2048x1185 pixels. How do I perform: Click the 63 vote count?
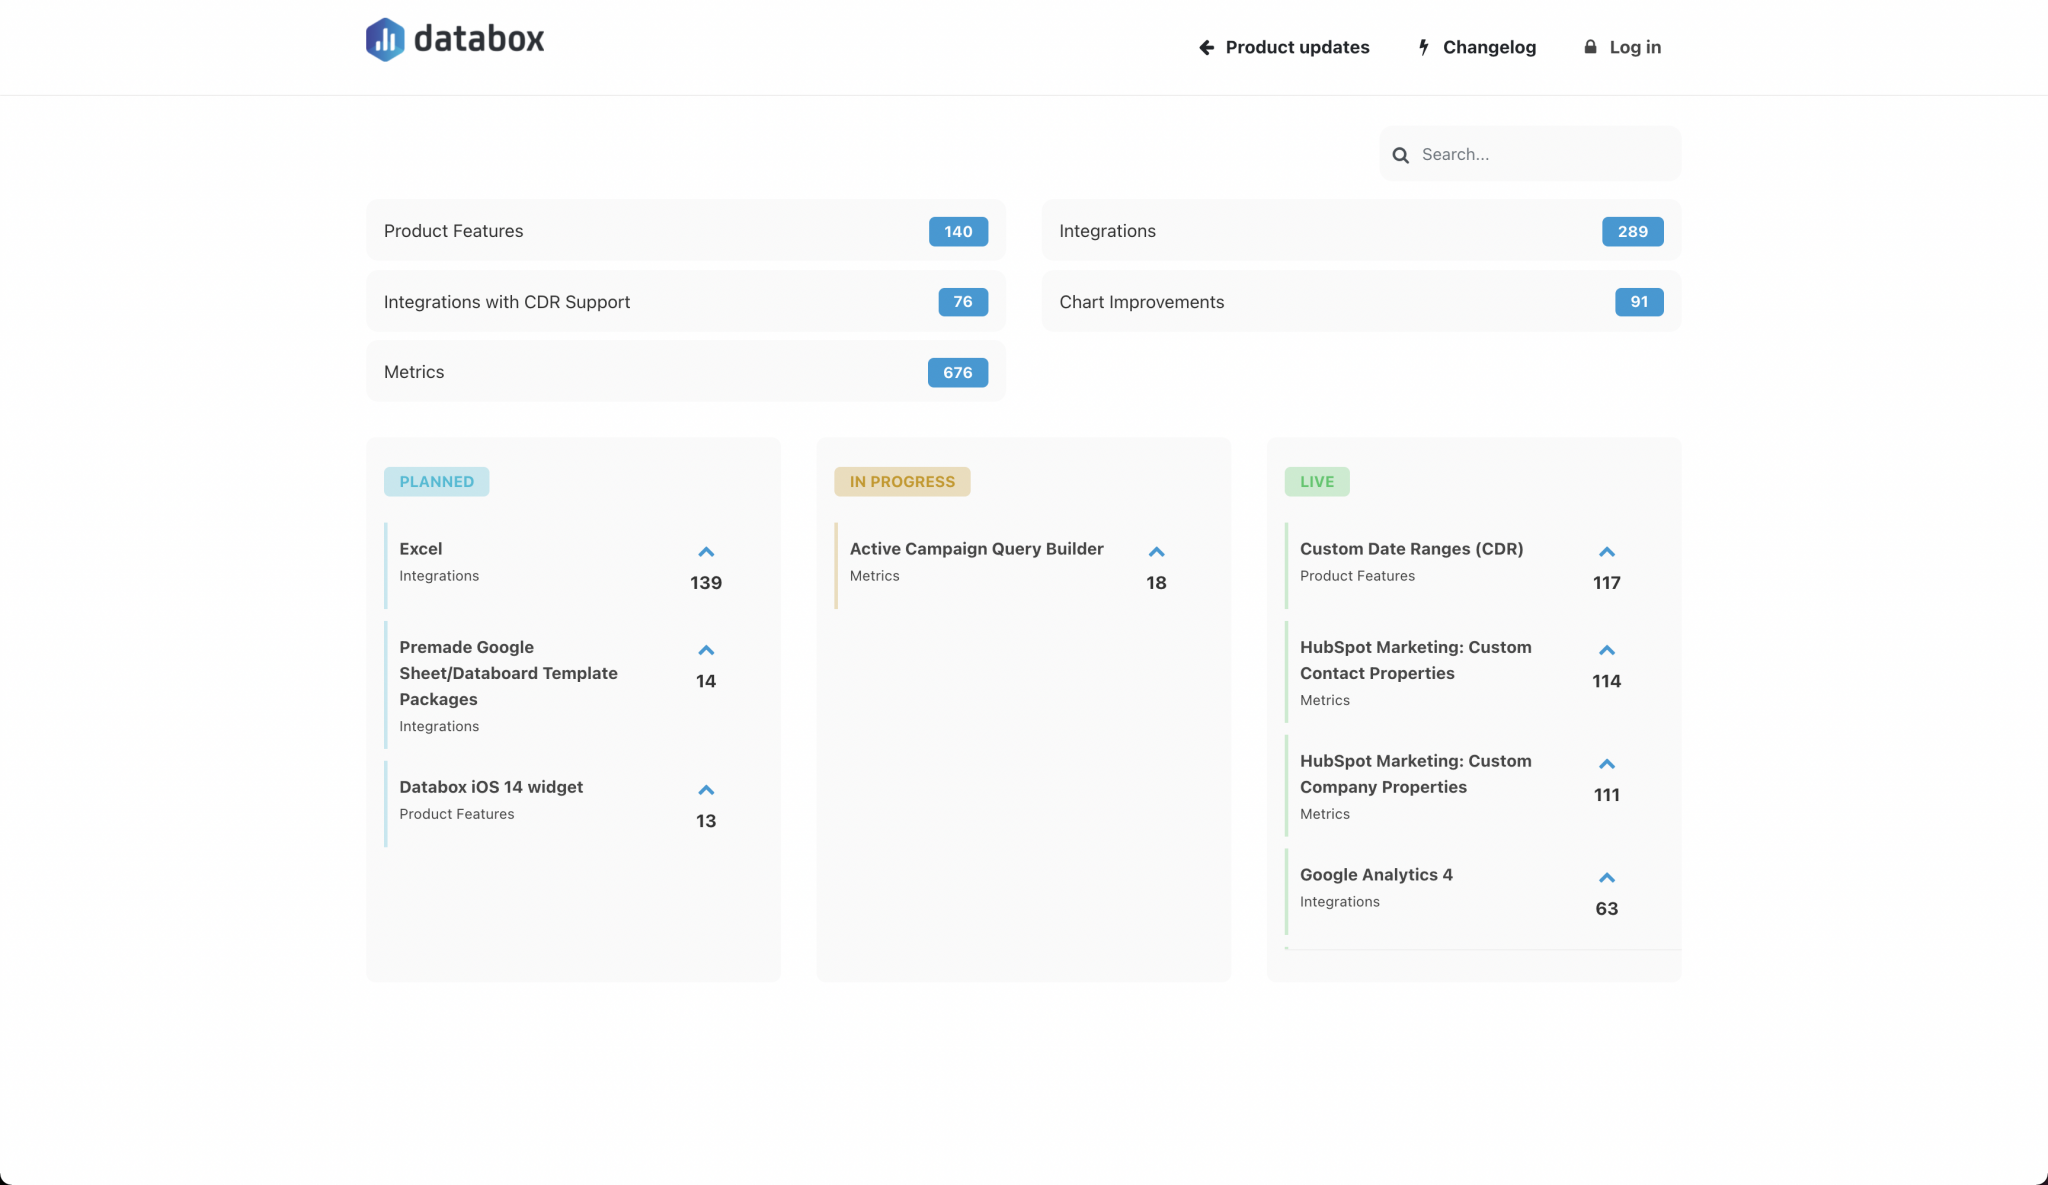(1607, 909)
